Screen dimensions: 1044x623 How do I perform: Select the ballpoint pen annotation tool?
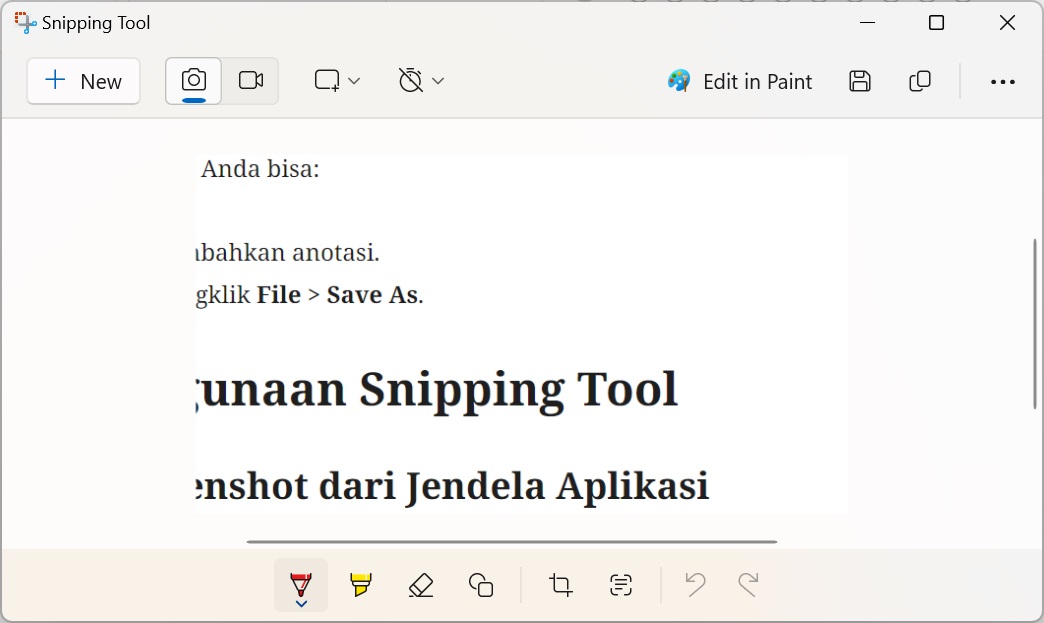[300, 585]
